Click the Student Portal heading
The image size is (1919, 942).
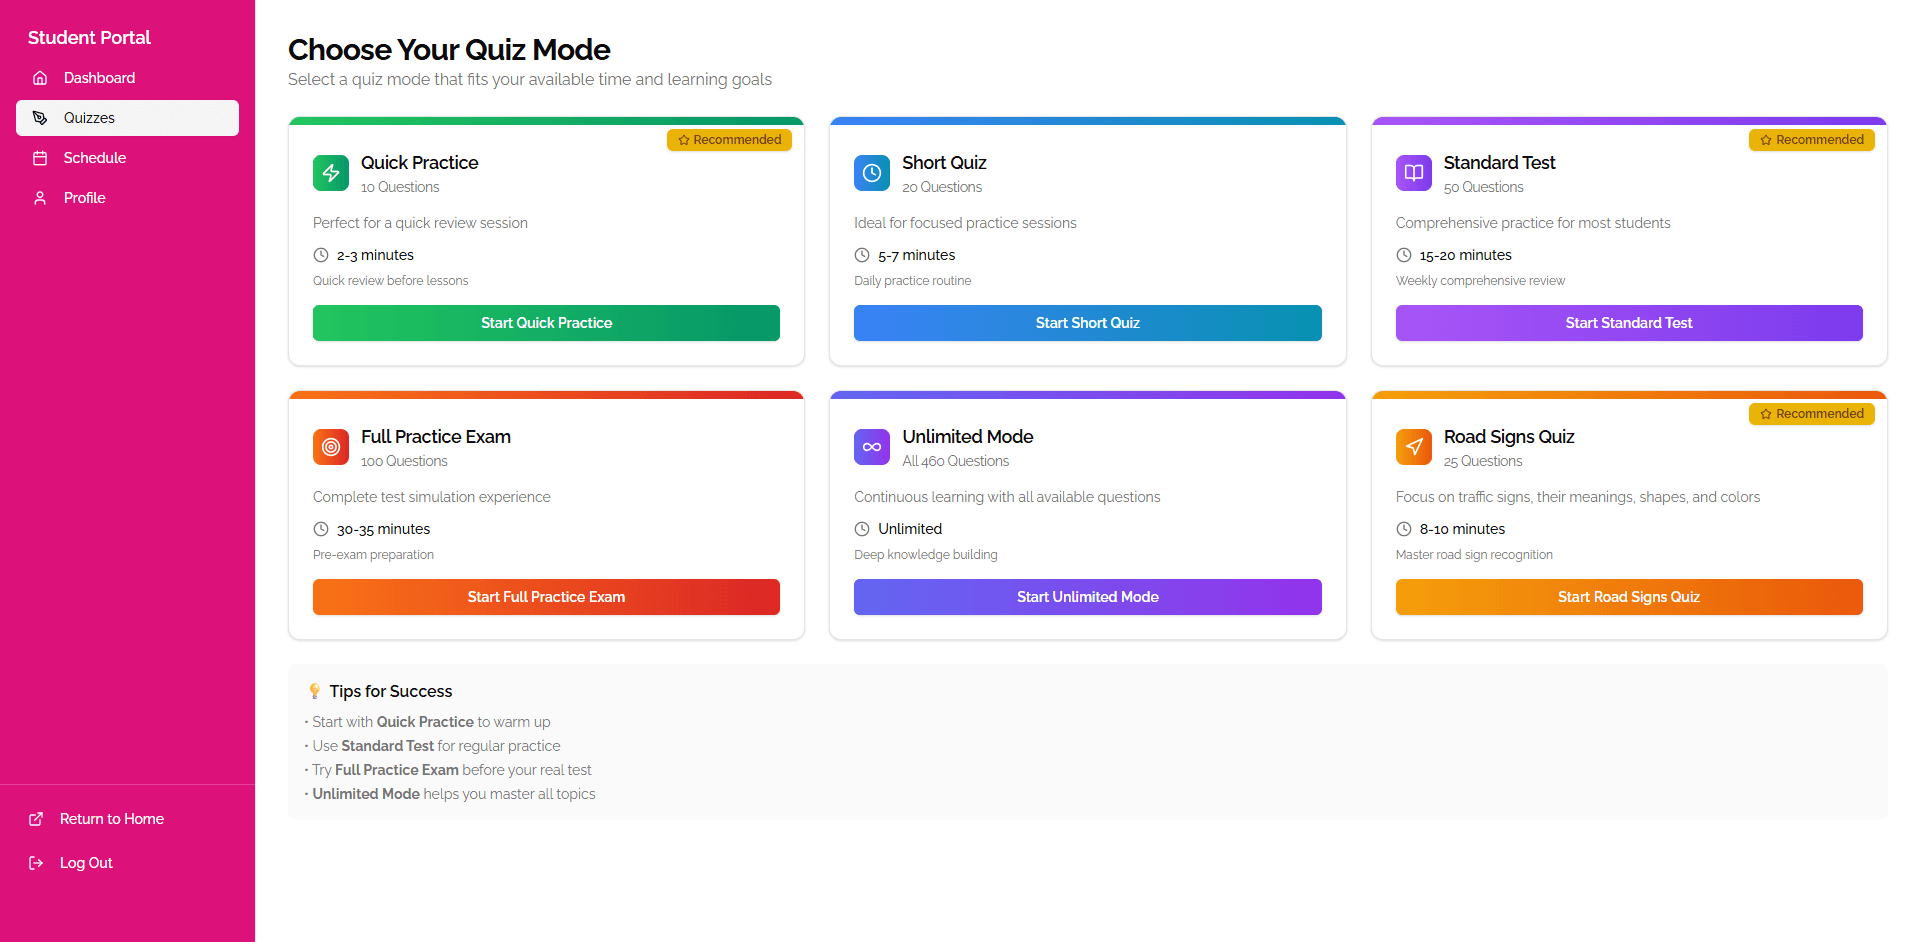[89, 37]
